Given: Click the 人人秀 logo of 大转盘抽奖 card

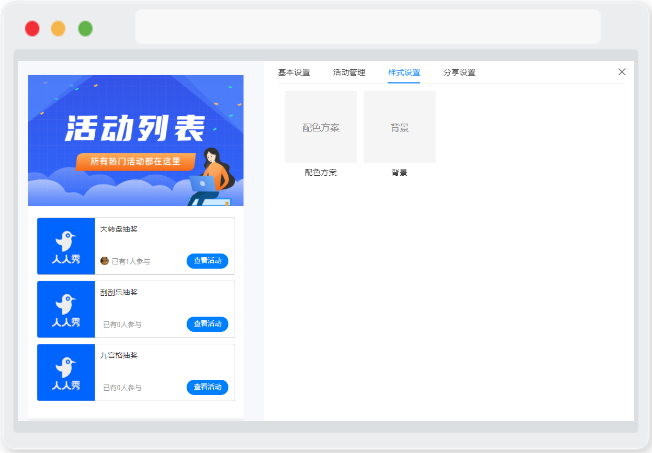Looking at the screenshot, I should (x=66, y=246).
